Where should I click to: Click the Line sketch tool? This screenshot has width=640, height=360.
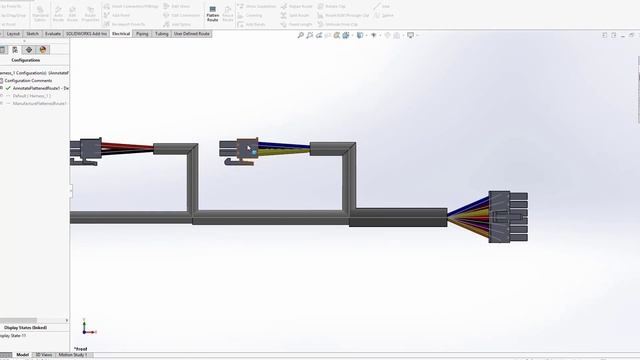click(382, 6)
